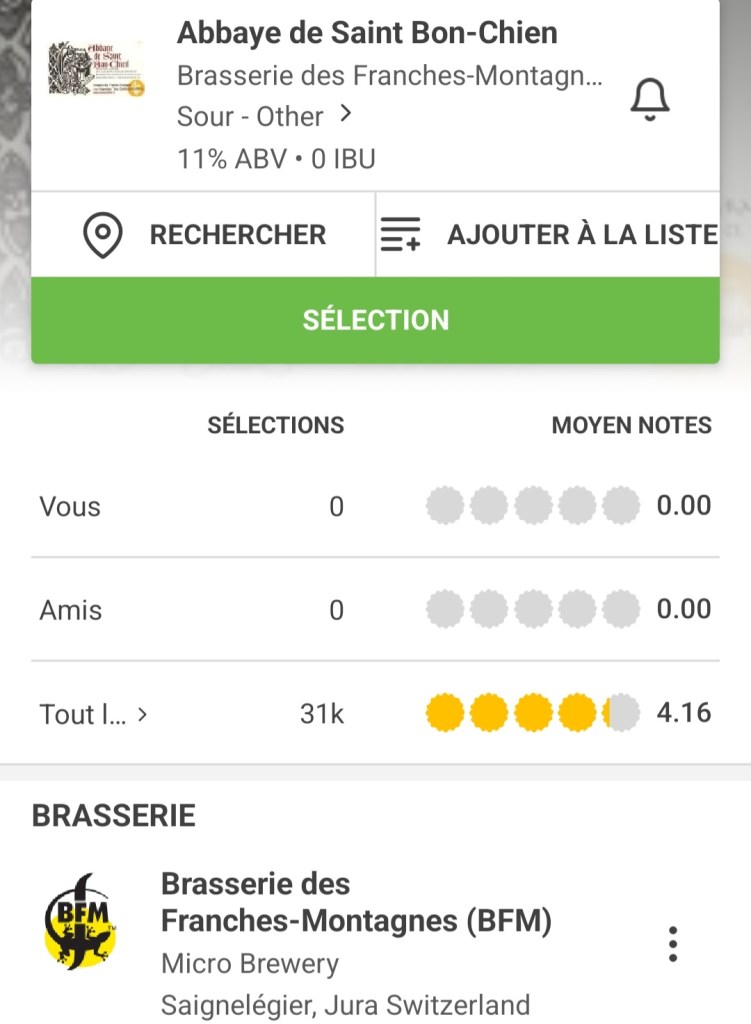Tap the global 4.16 star rating
The image size is (751, 1024).
click(532, 713)
